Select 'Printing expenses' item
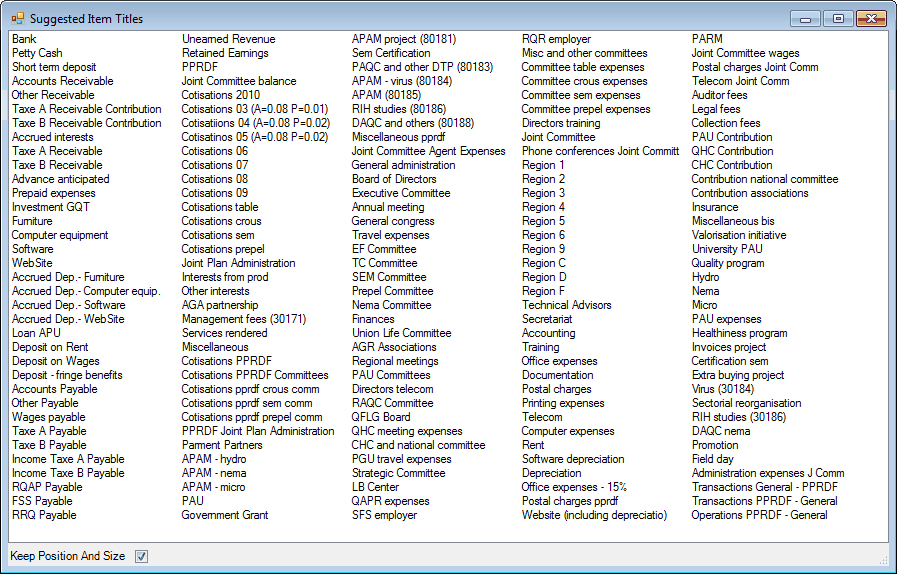 tap(563, 403)
